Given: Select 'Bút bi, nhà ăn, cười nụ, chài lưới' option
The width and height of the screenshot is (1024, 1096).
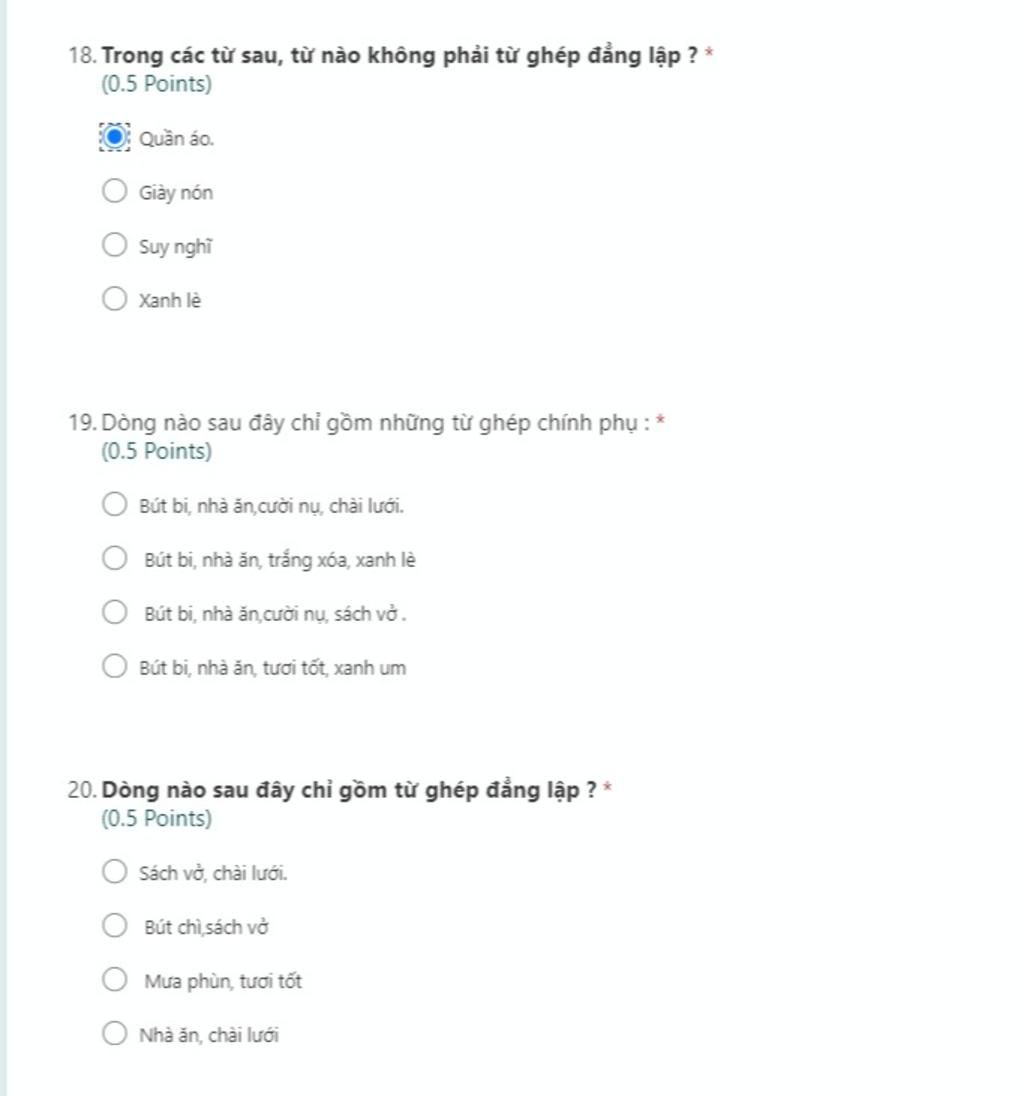Looking at the screenshot, I should tap(115, 504).
